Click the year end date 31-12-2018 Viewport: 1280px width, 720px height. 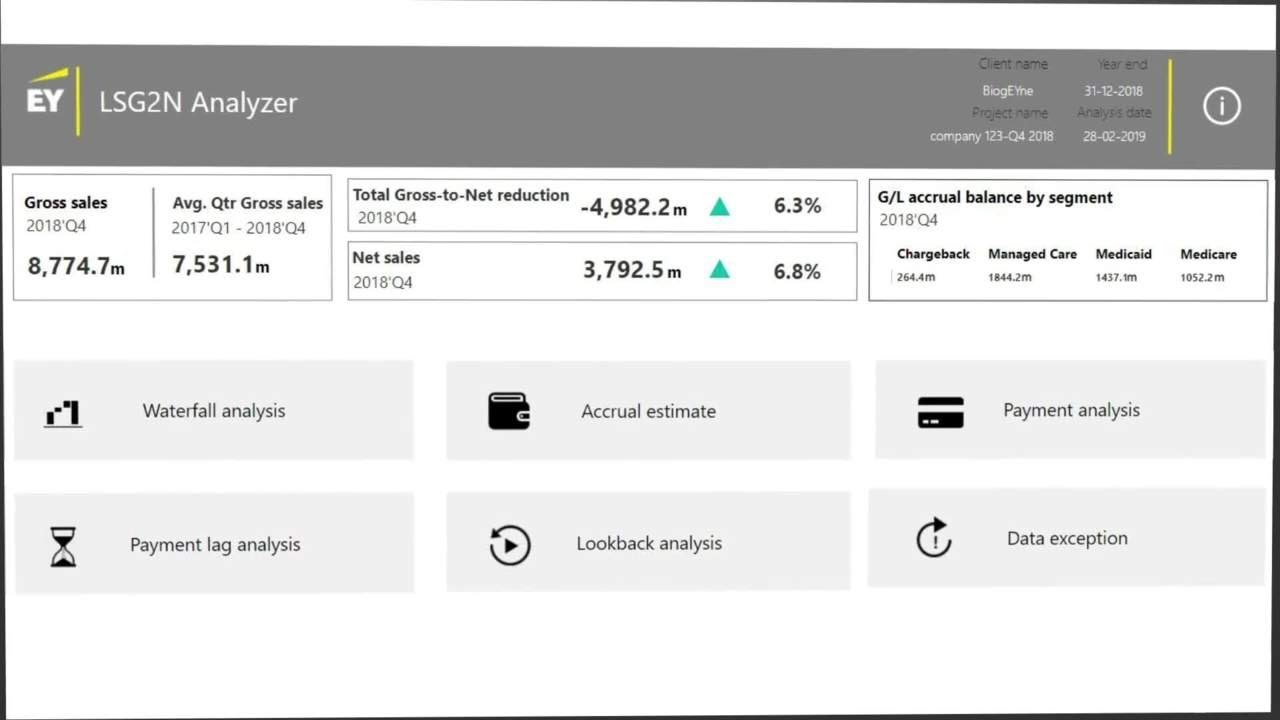1113,90
